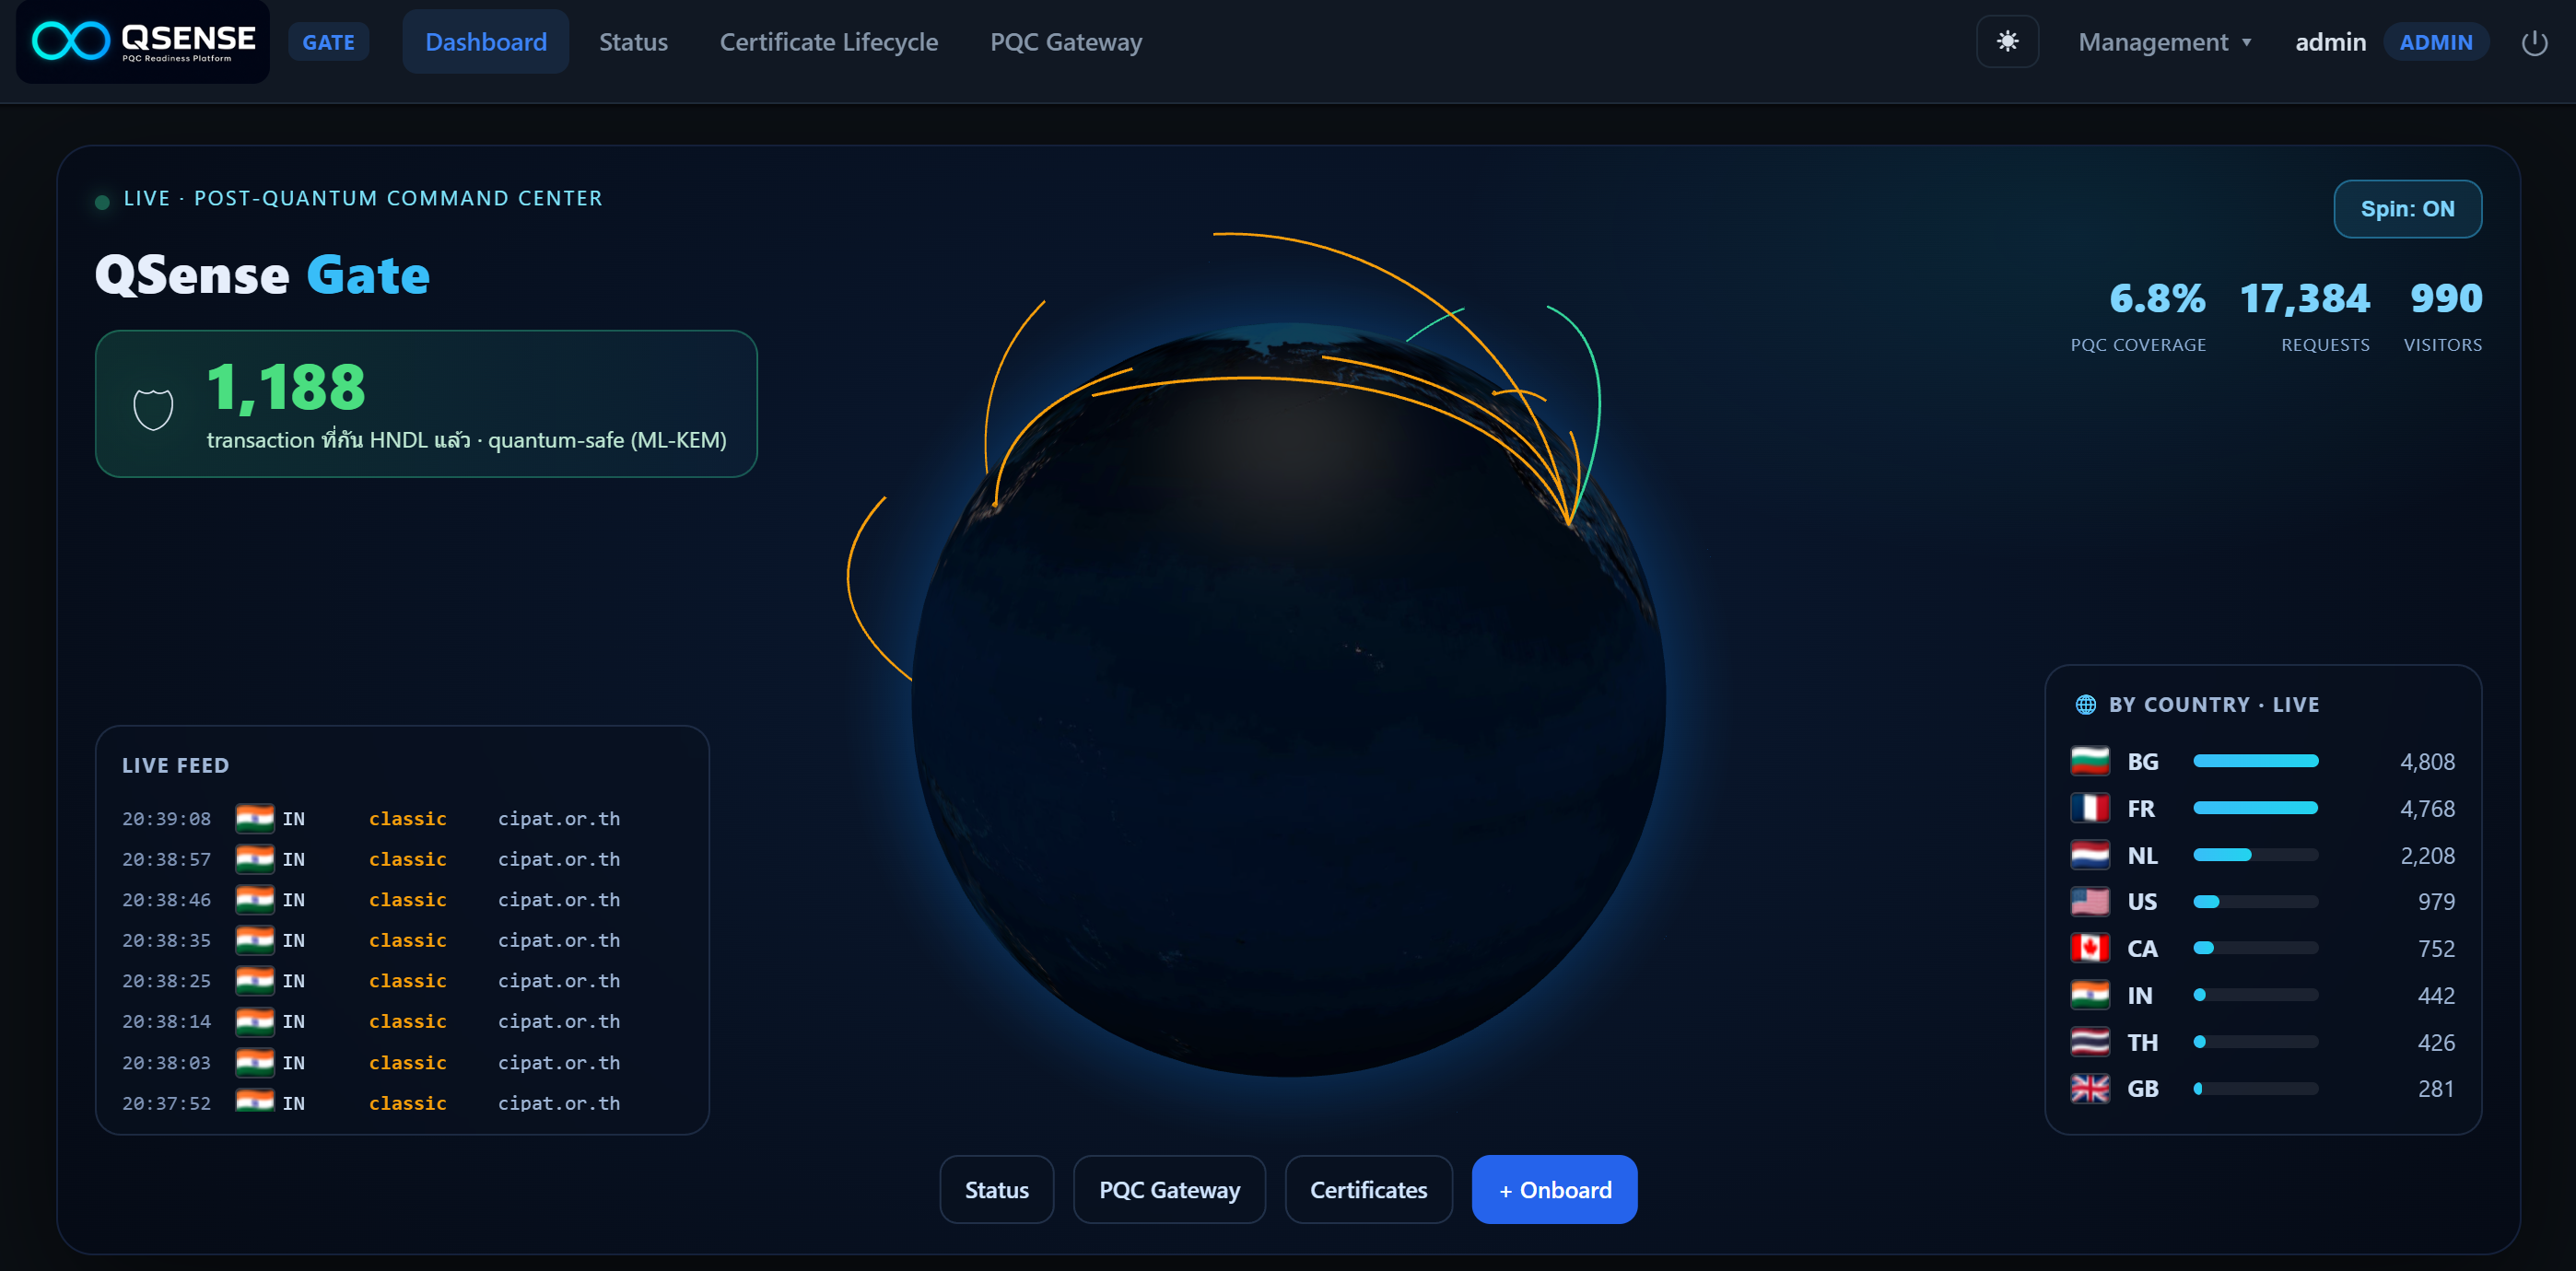
Task: Click India flag on 20:38:03 feed row
Action: coord(254,1062)
